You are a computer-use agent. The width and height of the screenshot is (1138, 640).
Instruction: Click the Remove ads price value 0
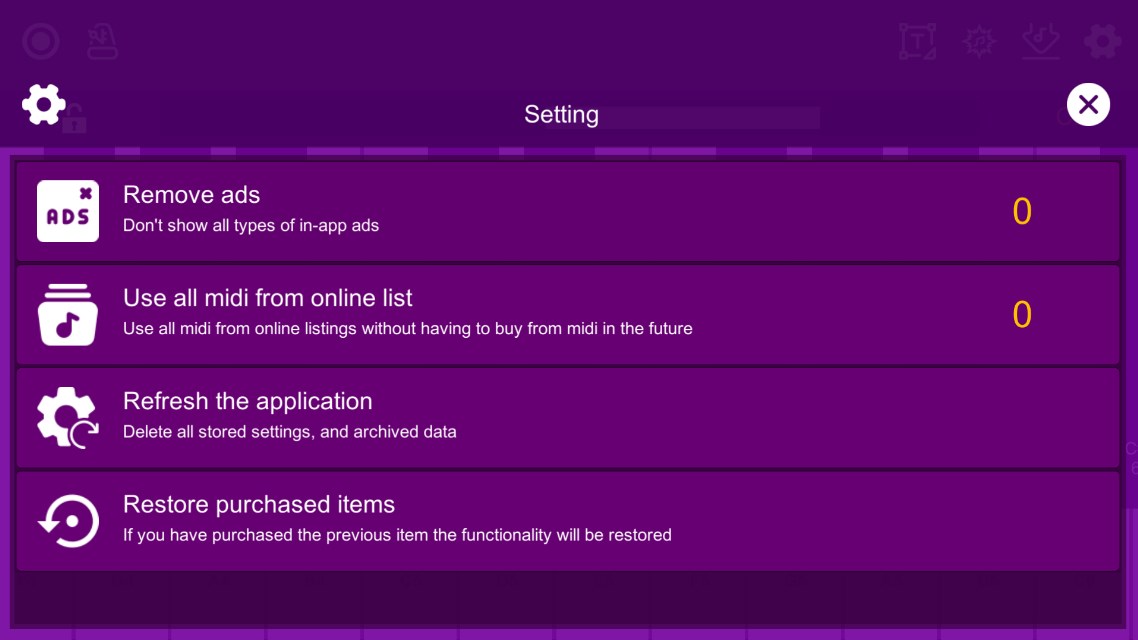coord(1021,211)
